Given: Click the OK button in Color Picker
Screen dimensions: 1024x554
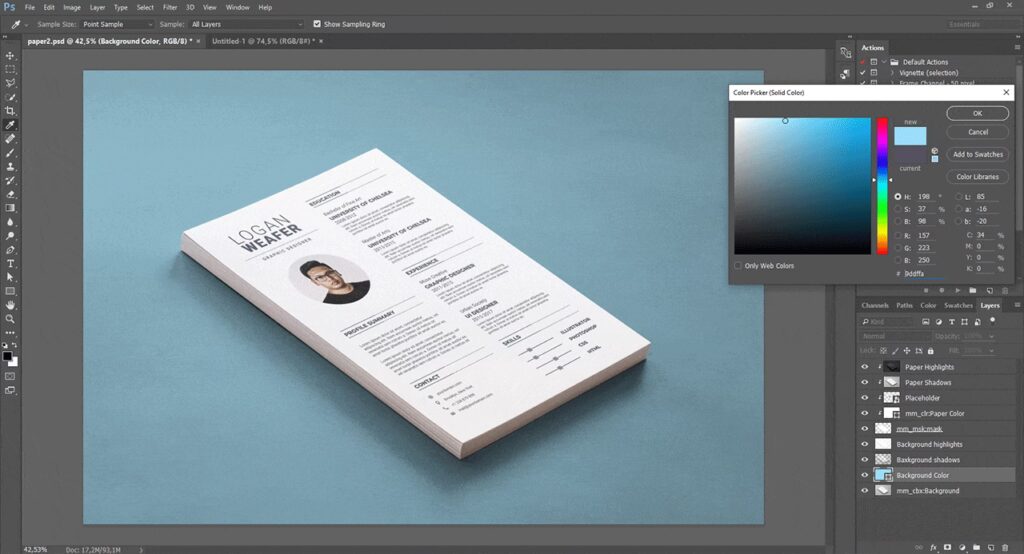Looking at the screenshot, I should pyautogui.click(x=977, y=113).
